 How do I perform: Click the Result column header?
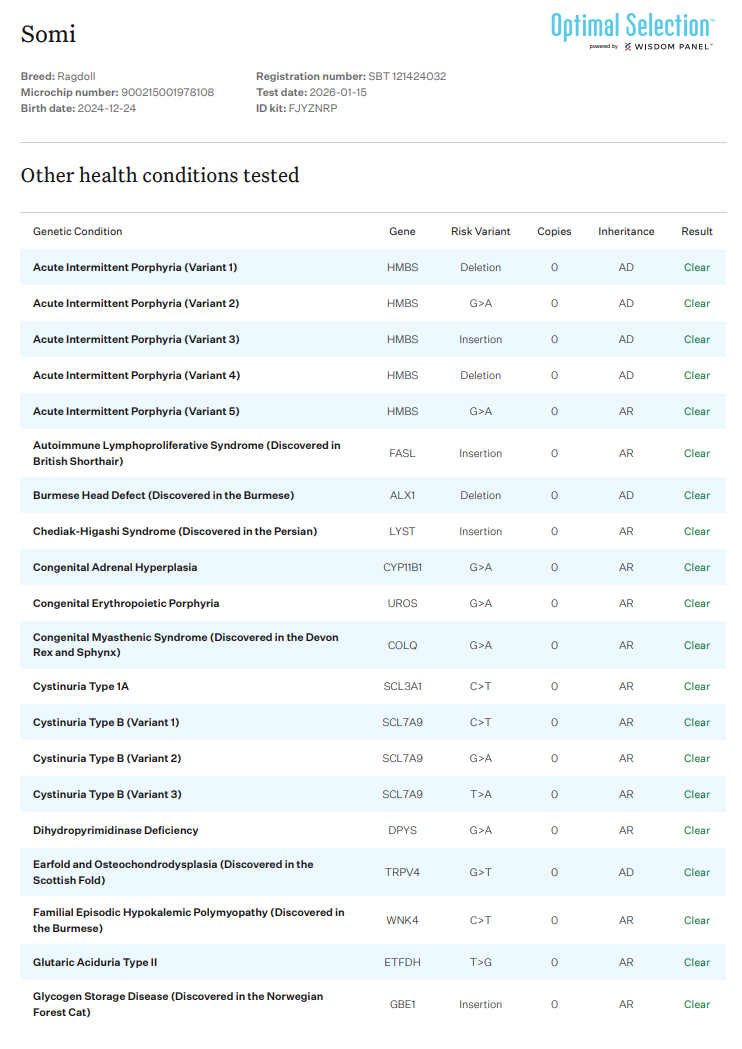pyautogui.click(x=697, y=231)
